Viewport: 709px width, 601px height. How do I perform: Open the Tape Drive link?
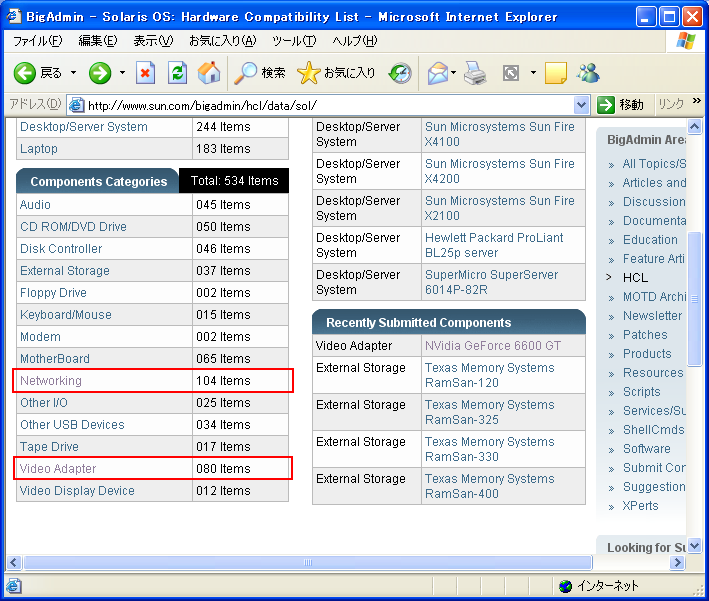(49, 447)
